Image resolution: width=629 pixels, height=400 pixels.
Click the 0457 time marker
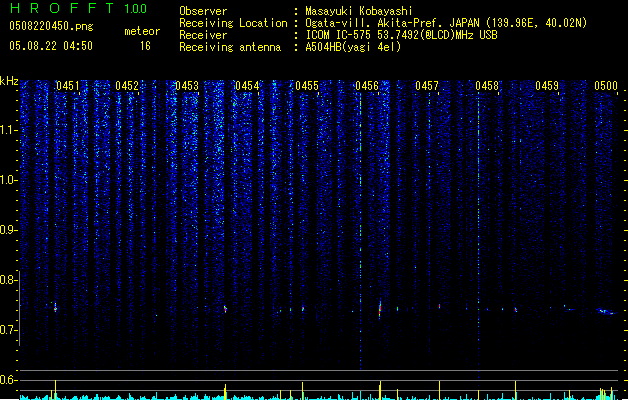(x=427, y=86)
